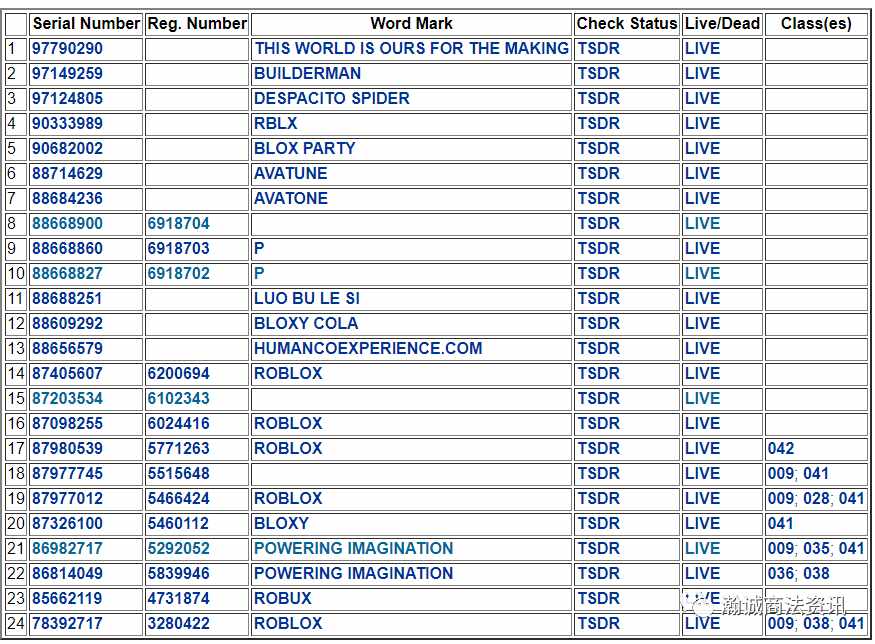This screenshot has height=644, width=875.
Task: Open serial number 97790290
Action: [x=67, y=49]
